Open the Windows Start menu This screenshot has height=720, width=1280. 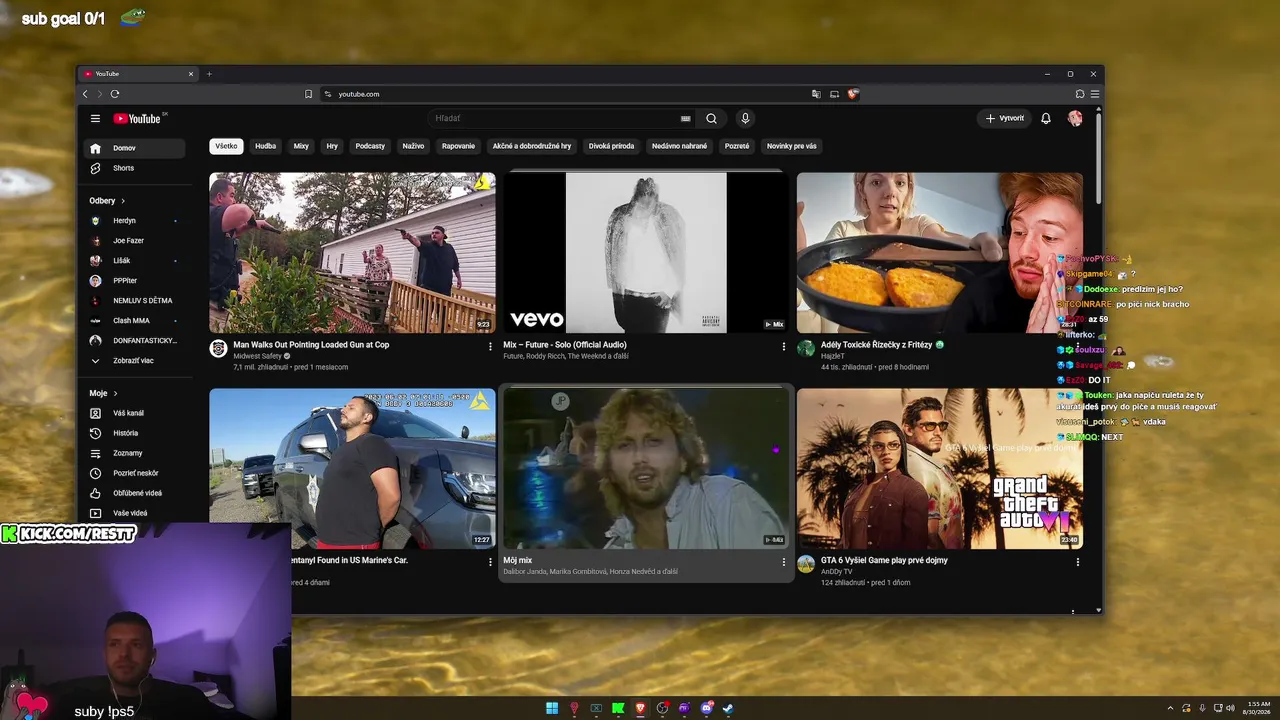click(552, 709)
